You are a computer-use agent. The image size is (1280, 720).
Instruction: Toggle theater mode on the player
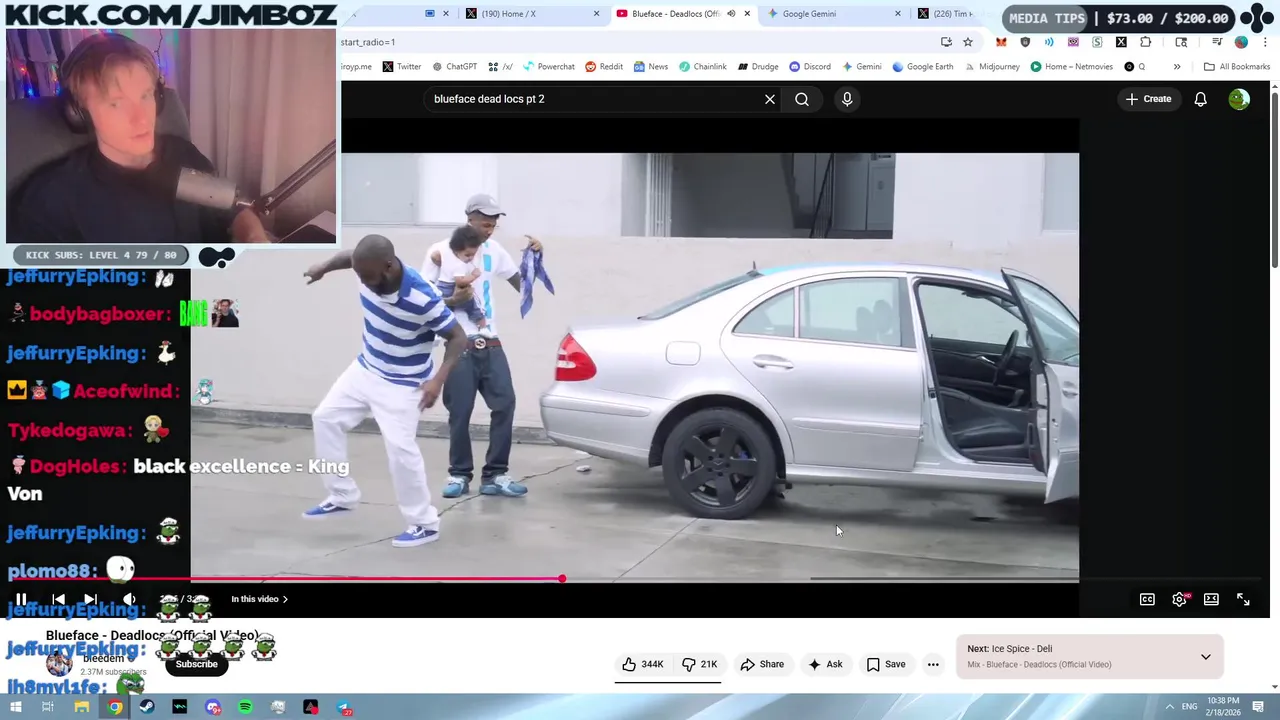pos(1211,599)
